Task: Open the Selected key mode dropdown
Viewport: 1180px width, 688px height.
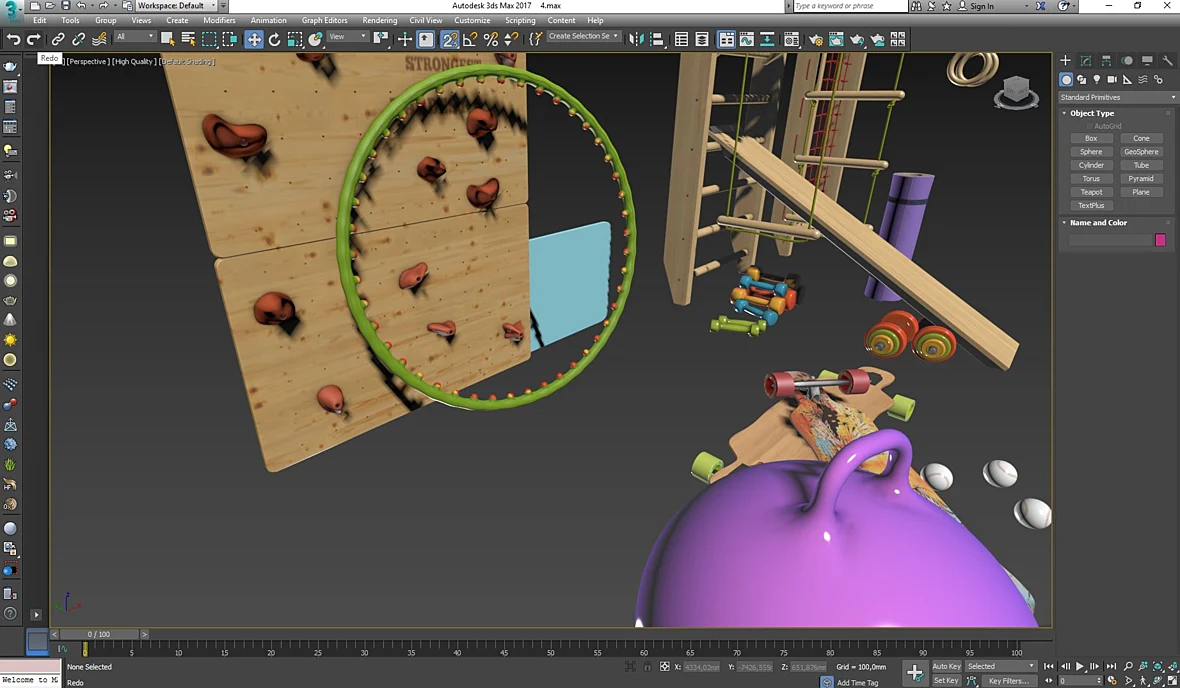Action: coord(1001,666)
